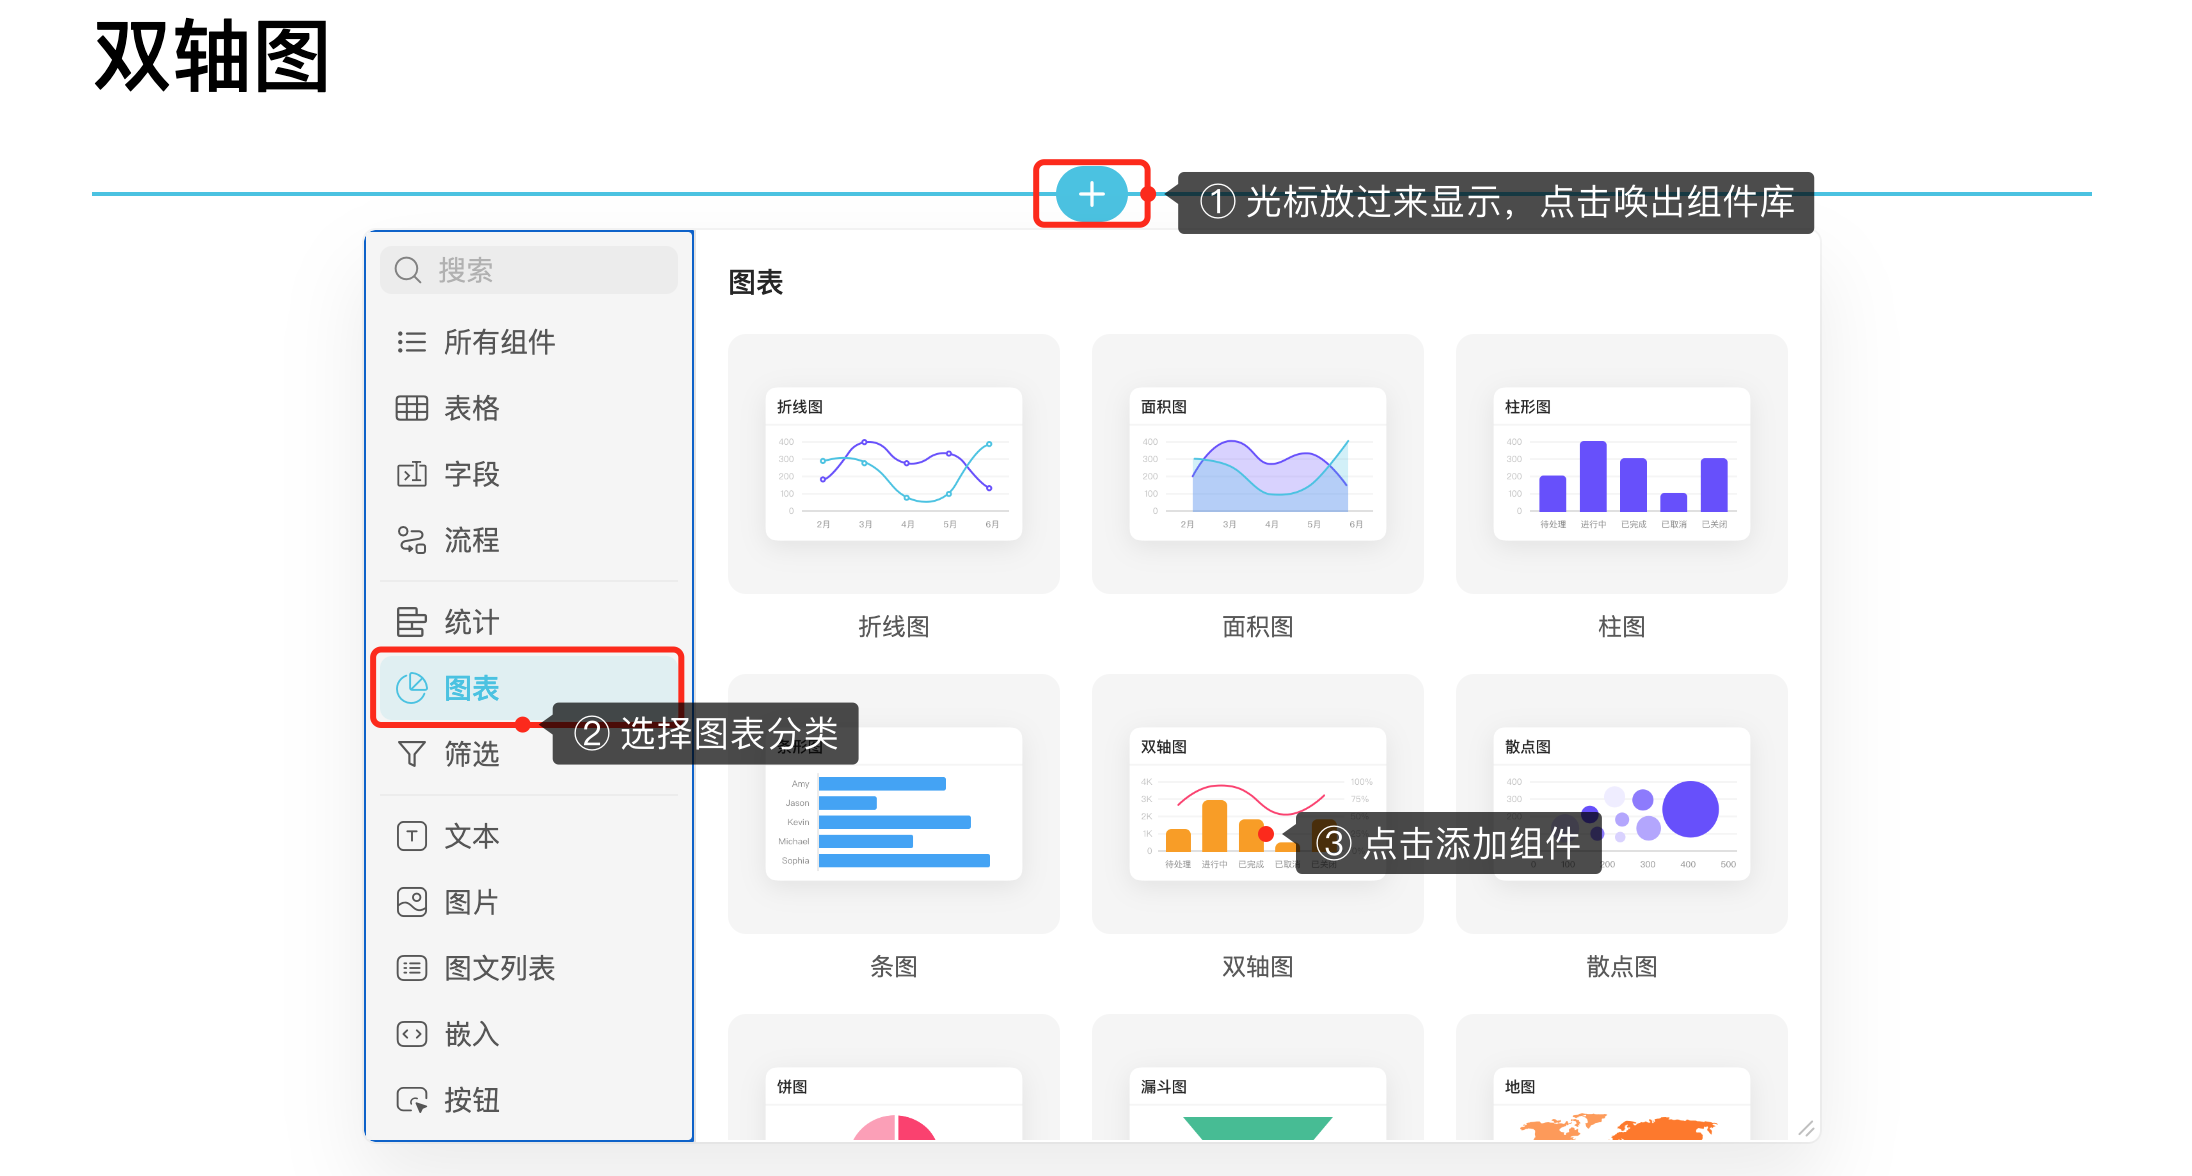Click the 双轴图 page title
Viewport: 2192px width, 1176px height.
(212, 57)
